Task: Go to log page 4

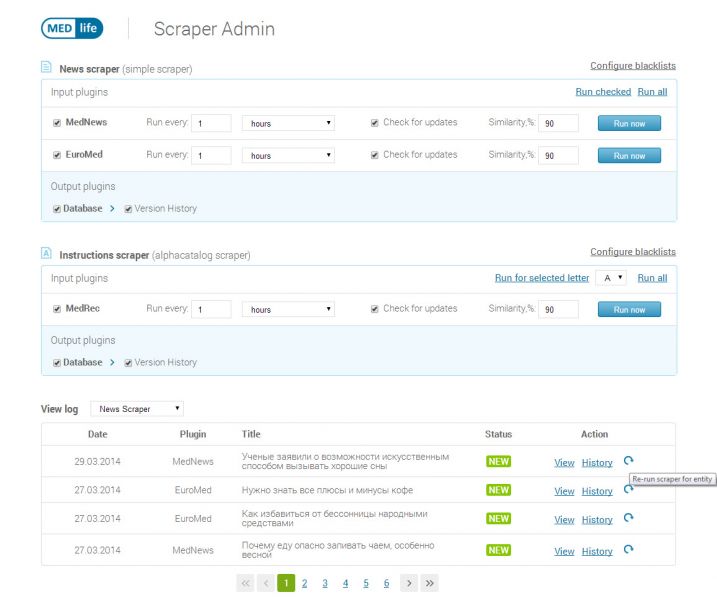Action: pyautogui.click(x=345, y=583)
